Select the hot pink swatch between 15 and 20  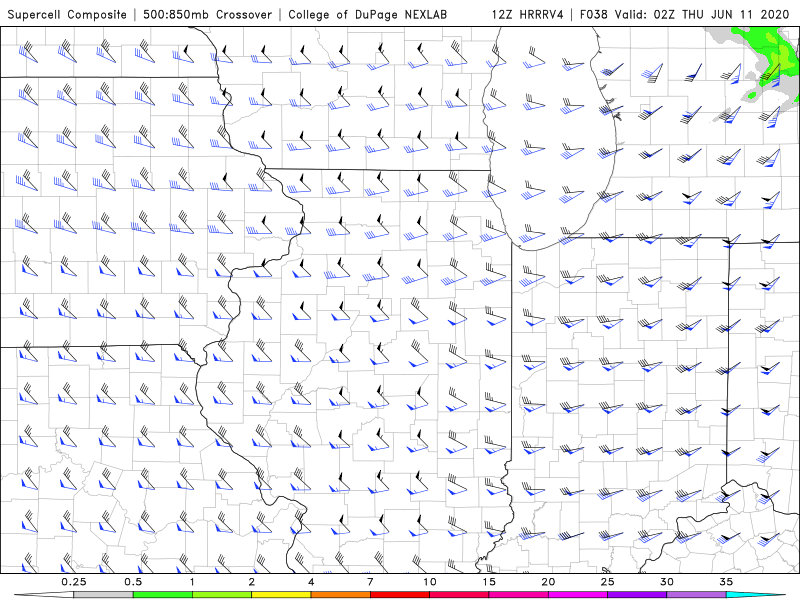[x=518, y=595]
